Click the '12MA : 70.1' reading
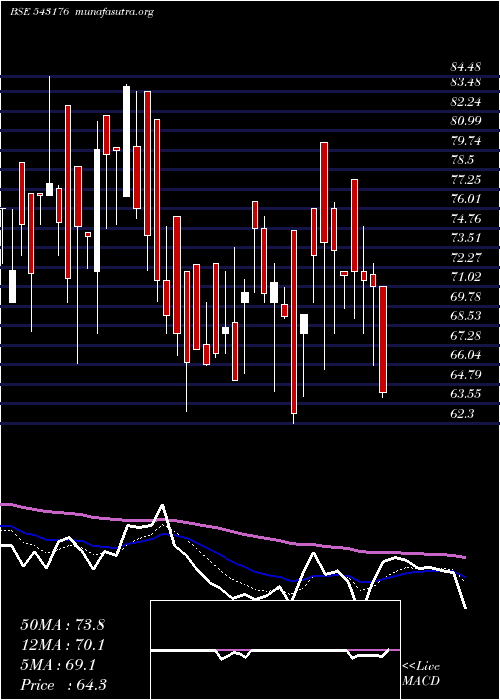 pos(62,645)
